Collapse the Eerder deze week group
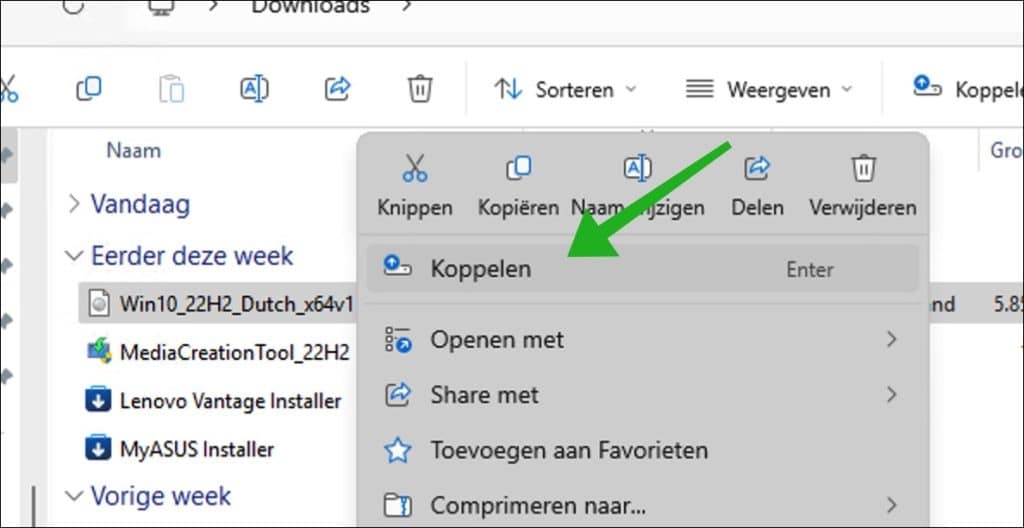 (74, 256)
